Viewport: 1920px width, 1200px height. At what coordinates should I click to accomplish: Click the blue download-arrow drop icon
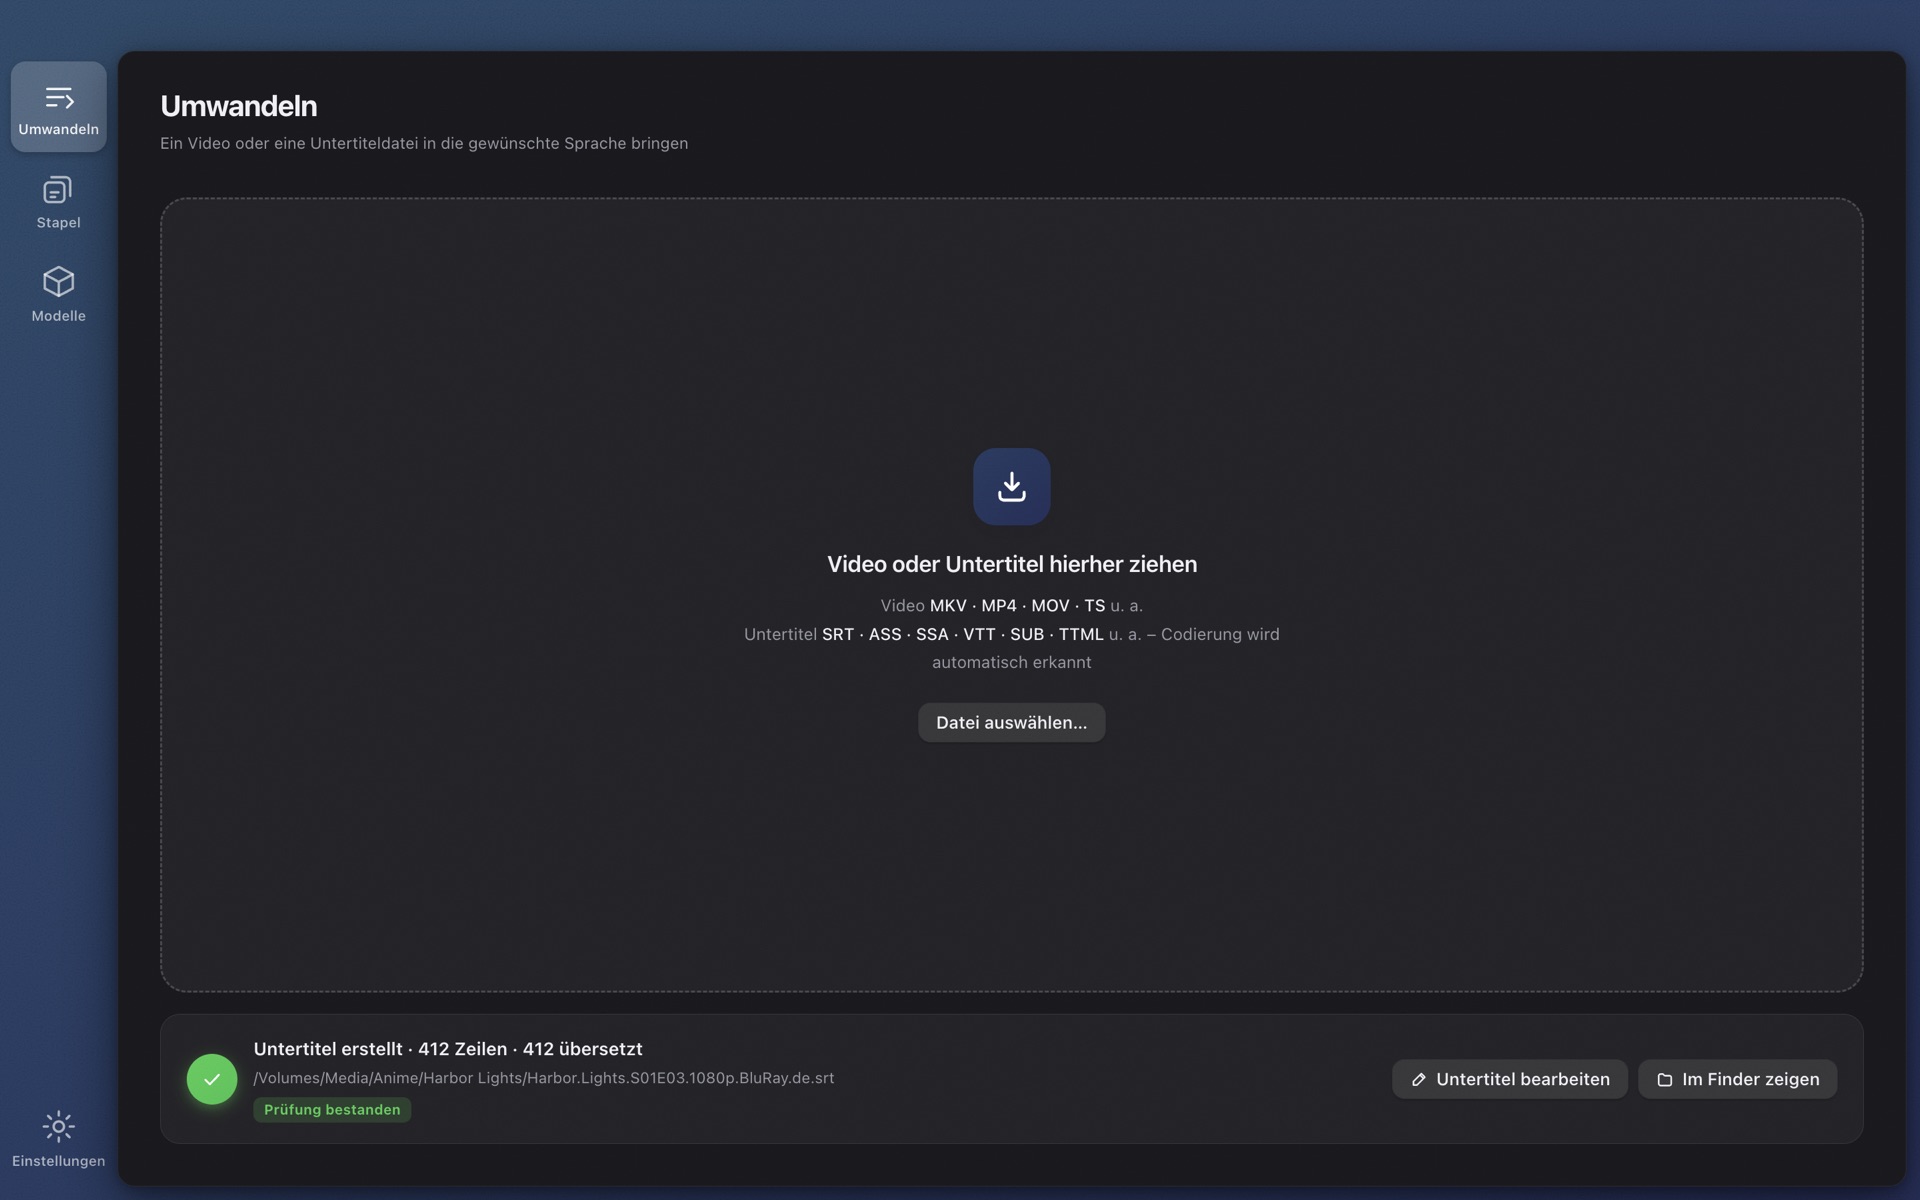click(1011, 487)
